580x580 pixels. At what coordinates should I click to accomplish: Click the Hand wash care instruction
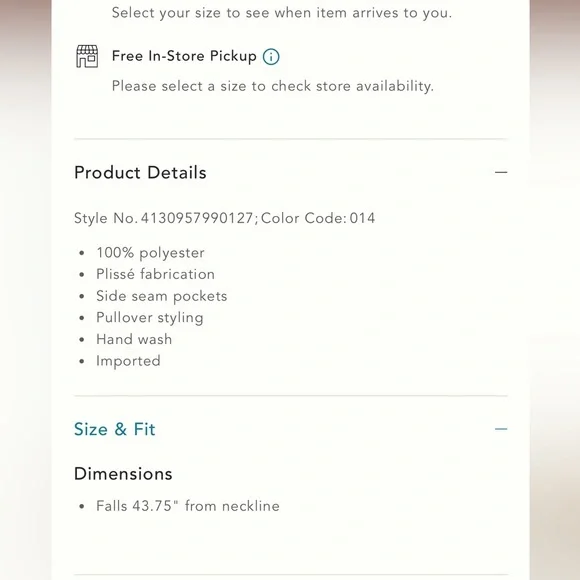click(x=134, y=340)
